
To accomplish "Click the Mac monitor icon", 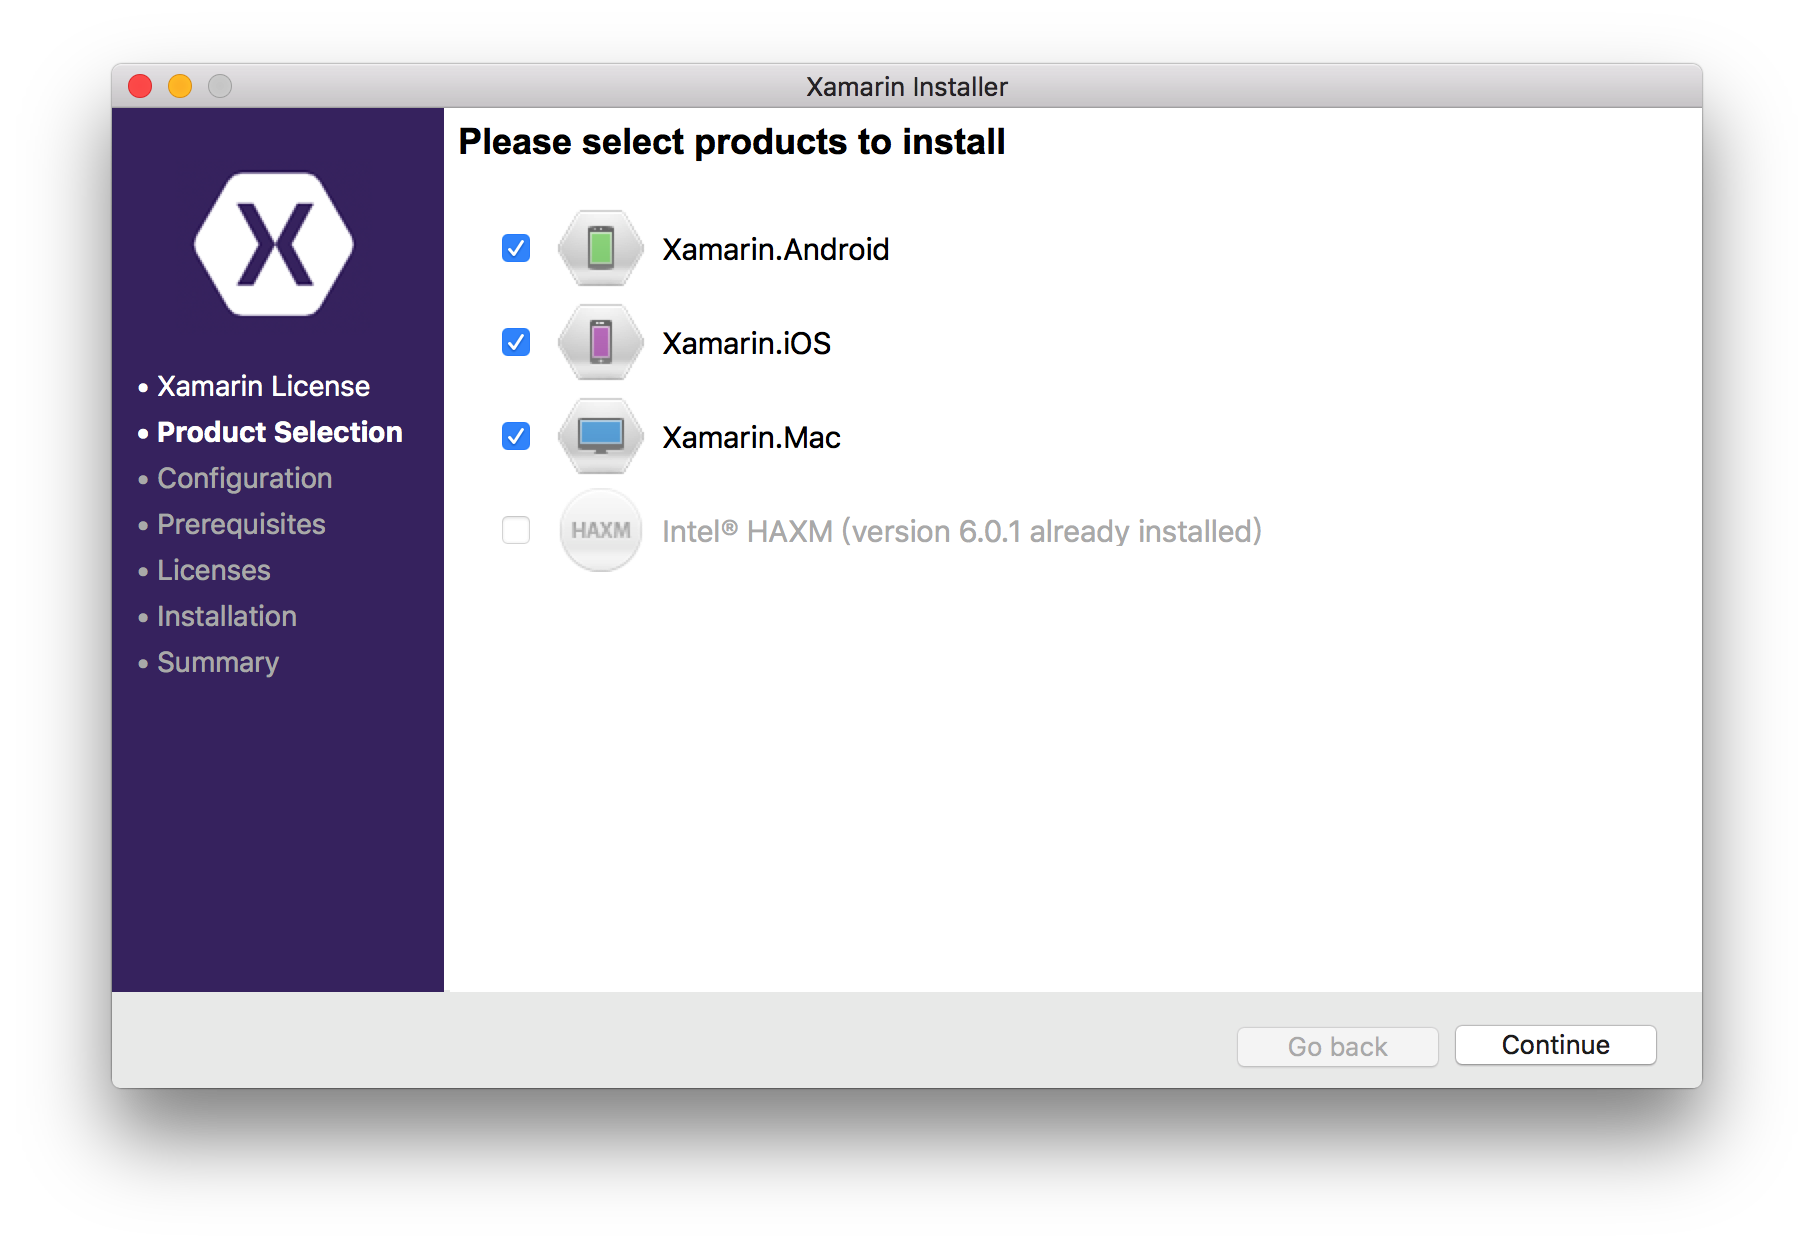I will click(600, 436).
